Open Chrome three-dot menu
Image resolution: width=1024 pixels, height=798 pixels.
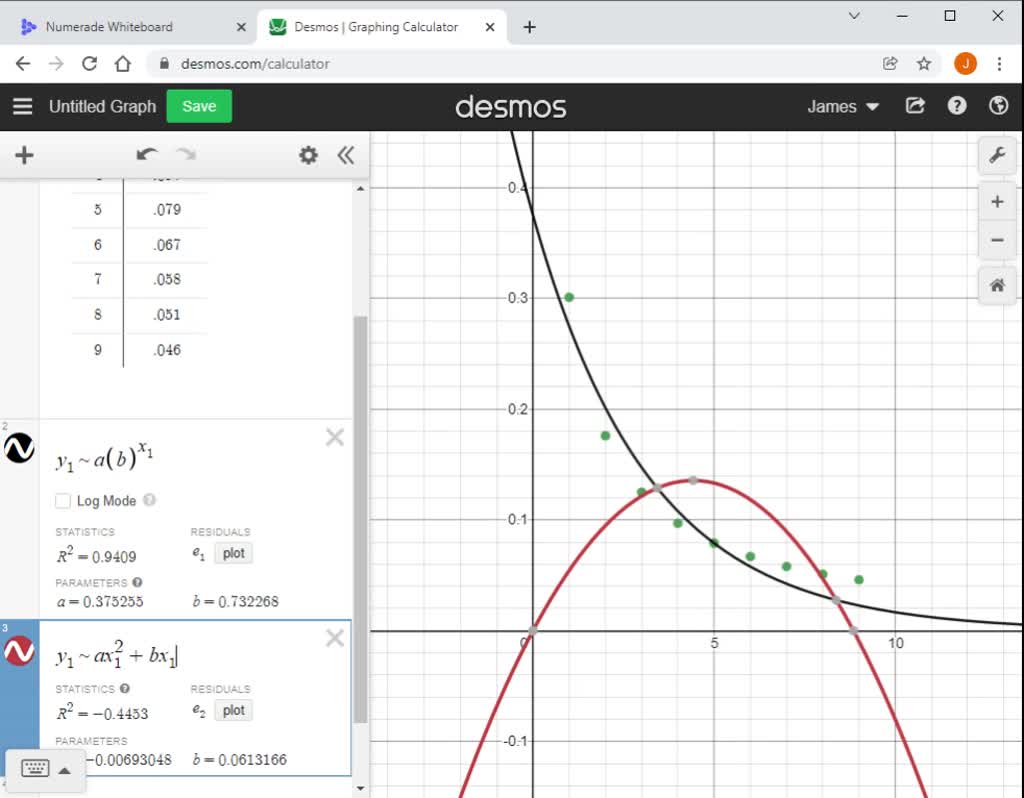tap(999, 63)
